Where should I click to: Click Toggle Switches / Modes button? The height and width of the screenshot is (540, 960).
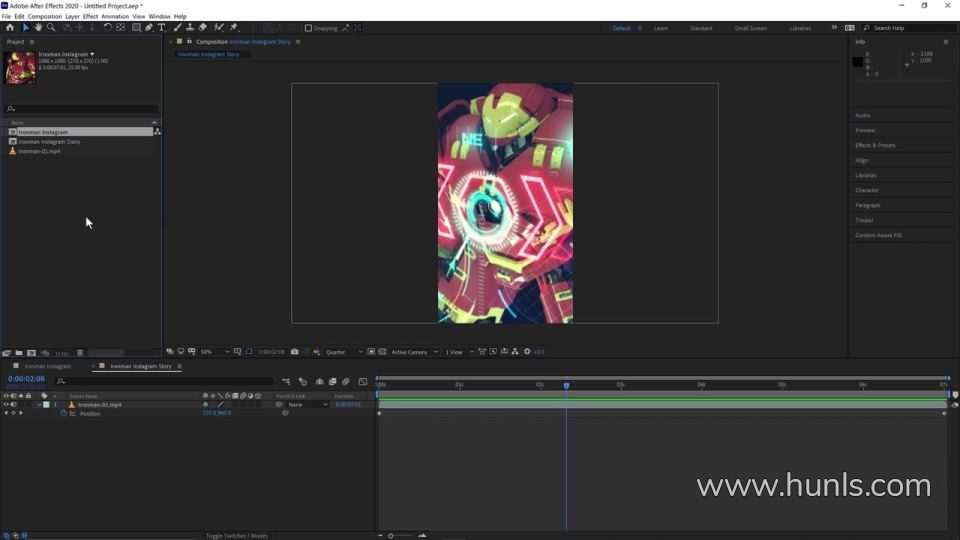coord(236,536)
